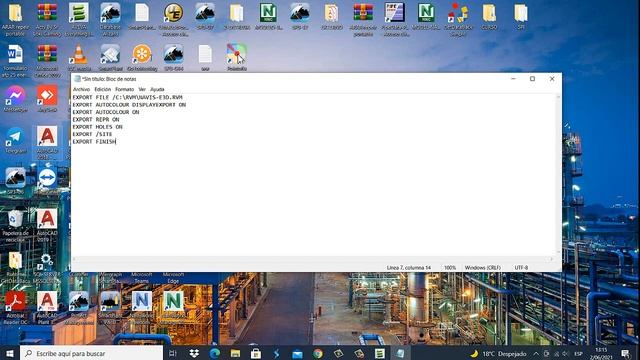640x360 pixels.
Task: Select the gold E application desktop icon
Action: (x=173, y=19)
